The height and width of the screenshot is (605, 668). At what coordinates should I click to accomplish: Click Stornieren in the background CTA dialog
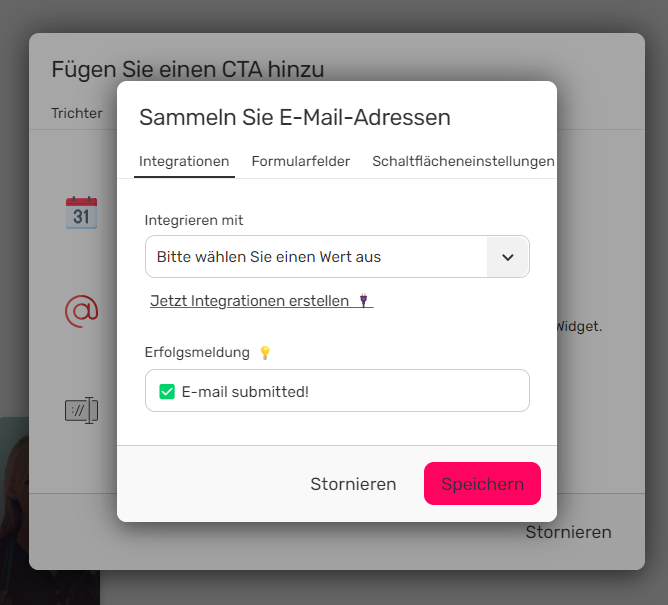tap(568, 532)
